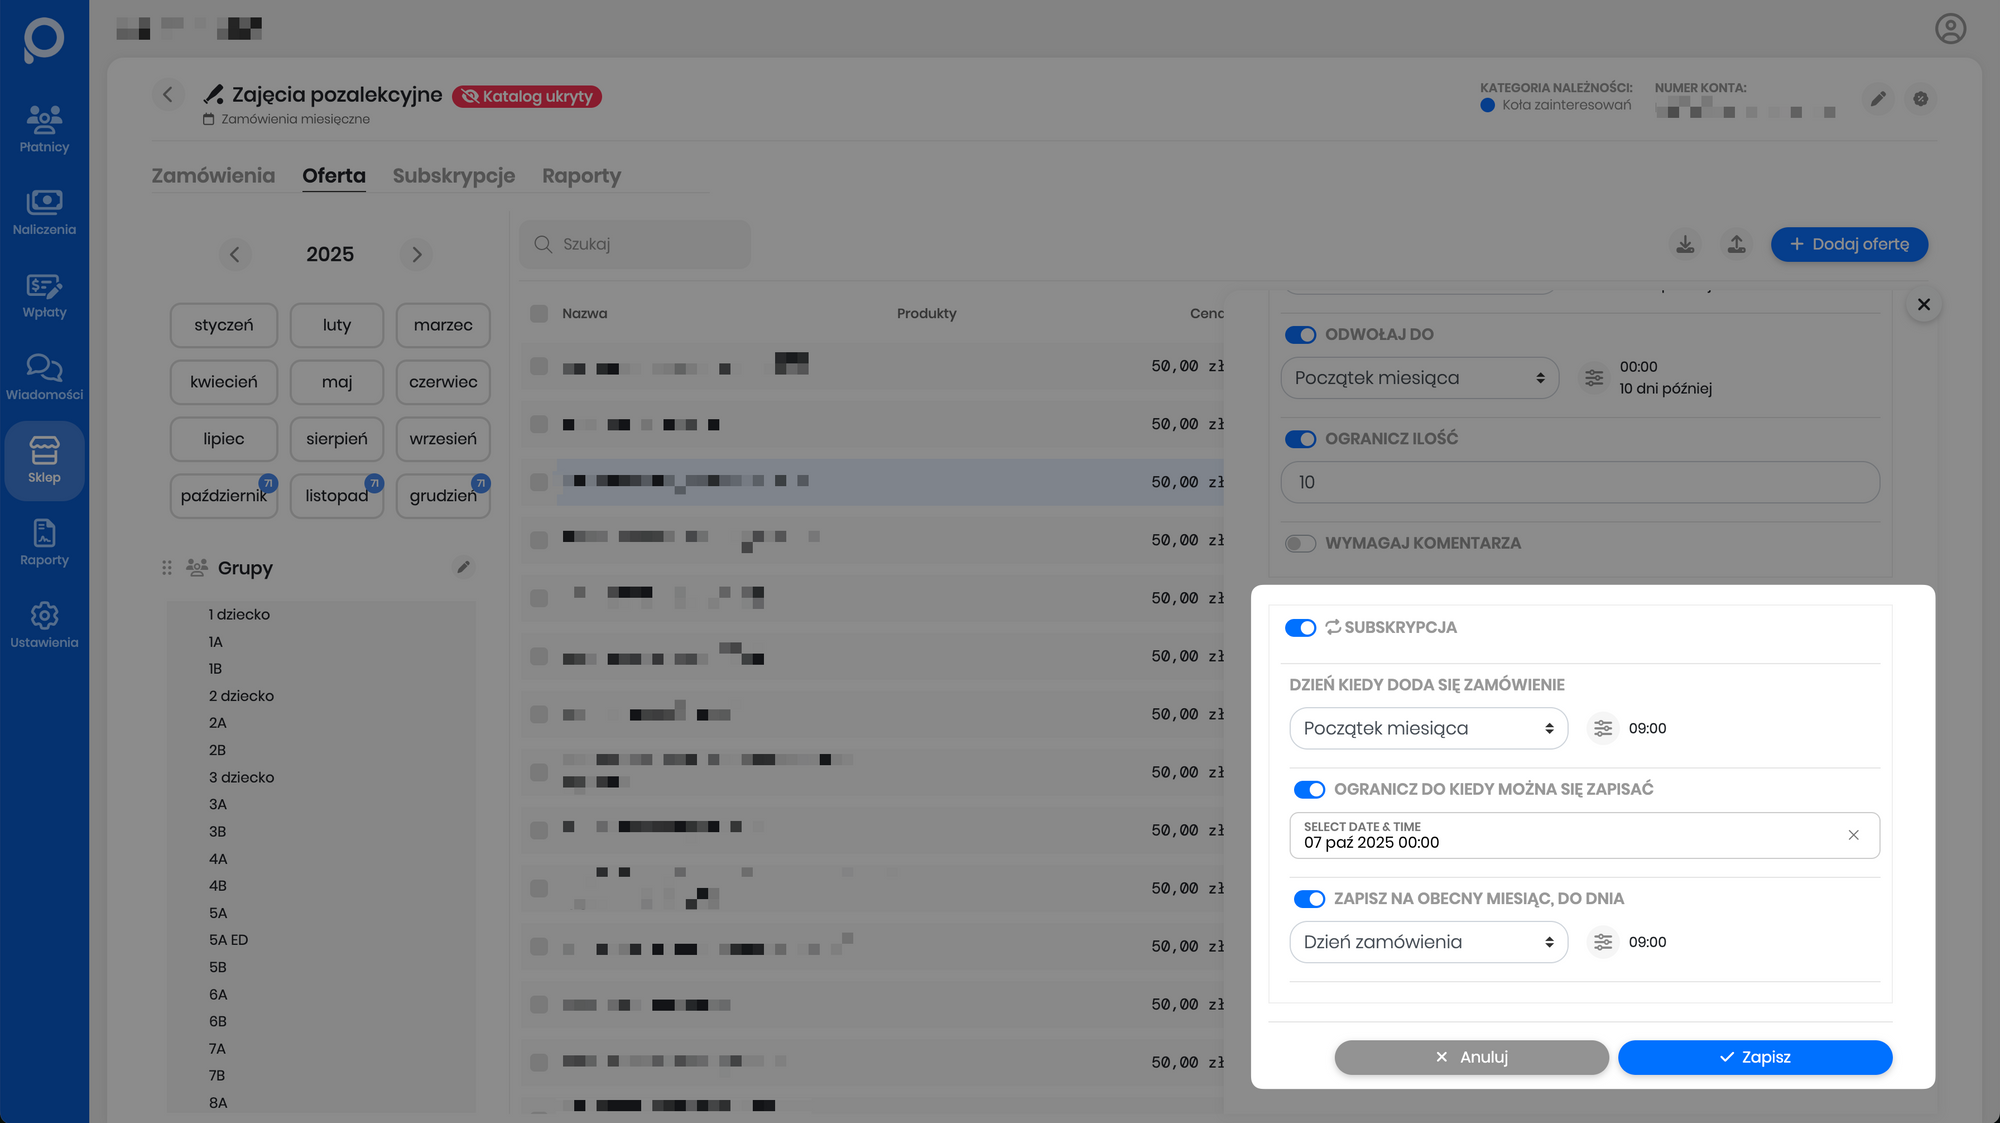The image size is (2000, 1123).
Task: Switch to the Subskrypcje tab
Action: click(x=453, y=176)
